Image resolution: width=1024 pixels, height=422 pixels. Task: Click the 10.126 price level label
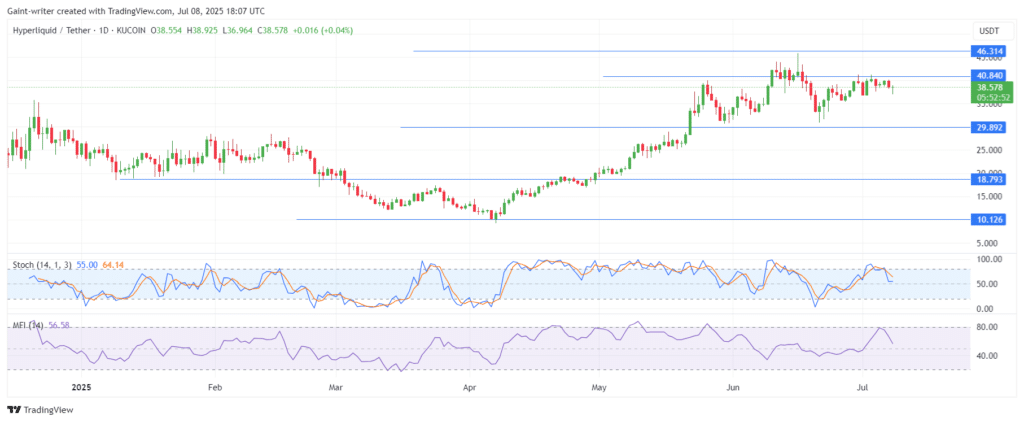[x=987, y=219]
